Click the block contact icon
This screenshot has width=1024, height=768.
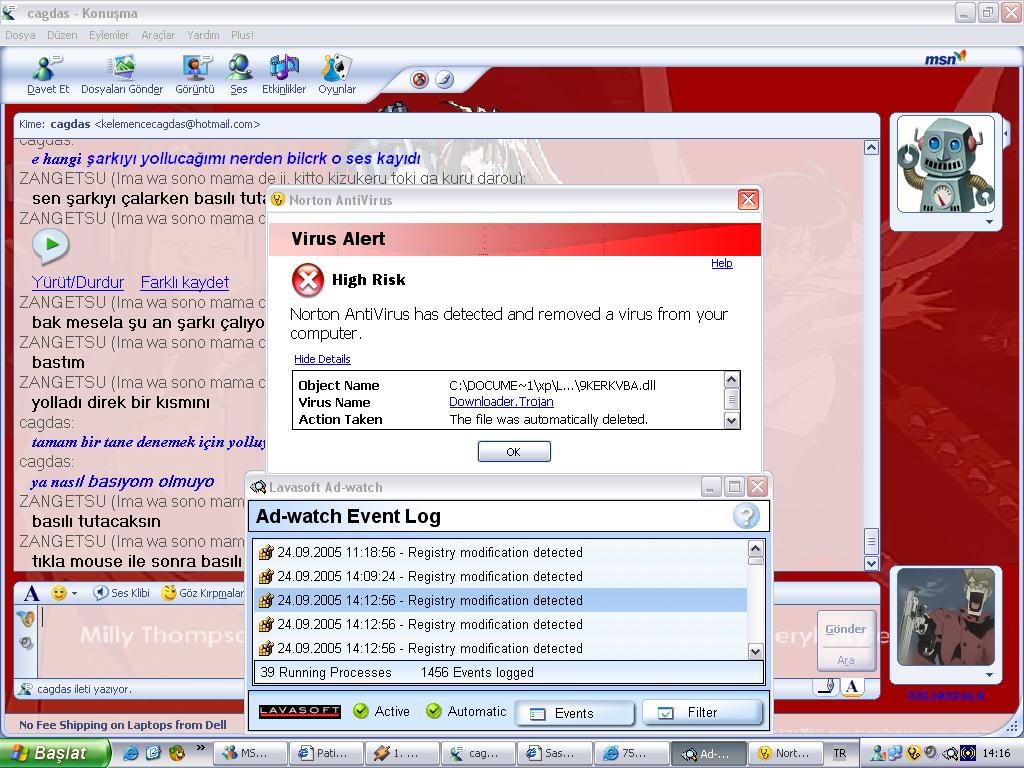pyautogui.click(x=420, y=80)
